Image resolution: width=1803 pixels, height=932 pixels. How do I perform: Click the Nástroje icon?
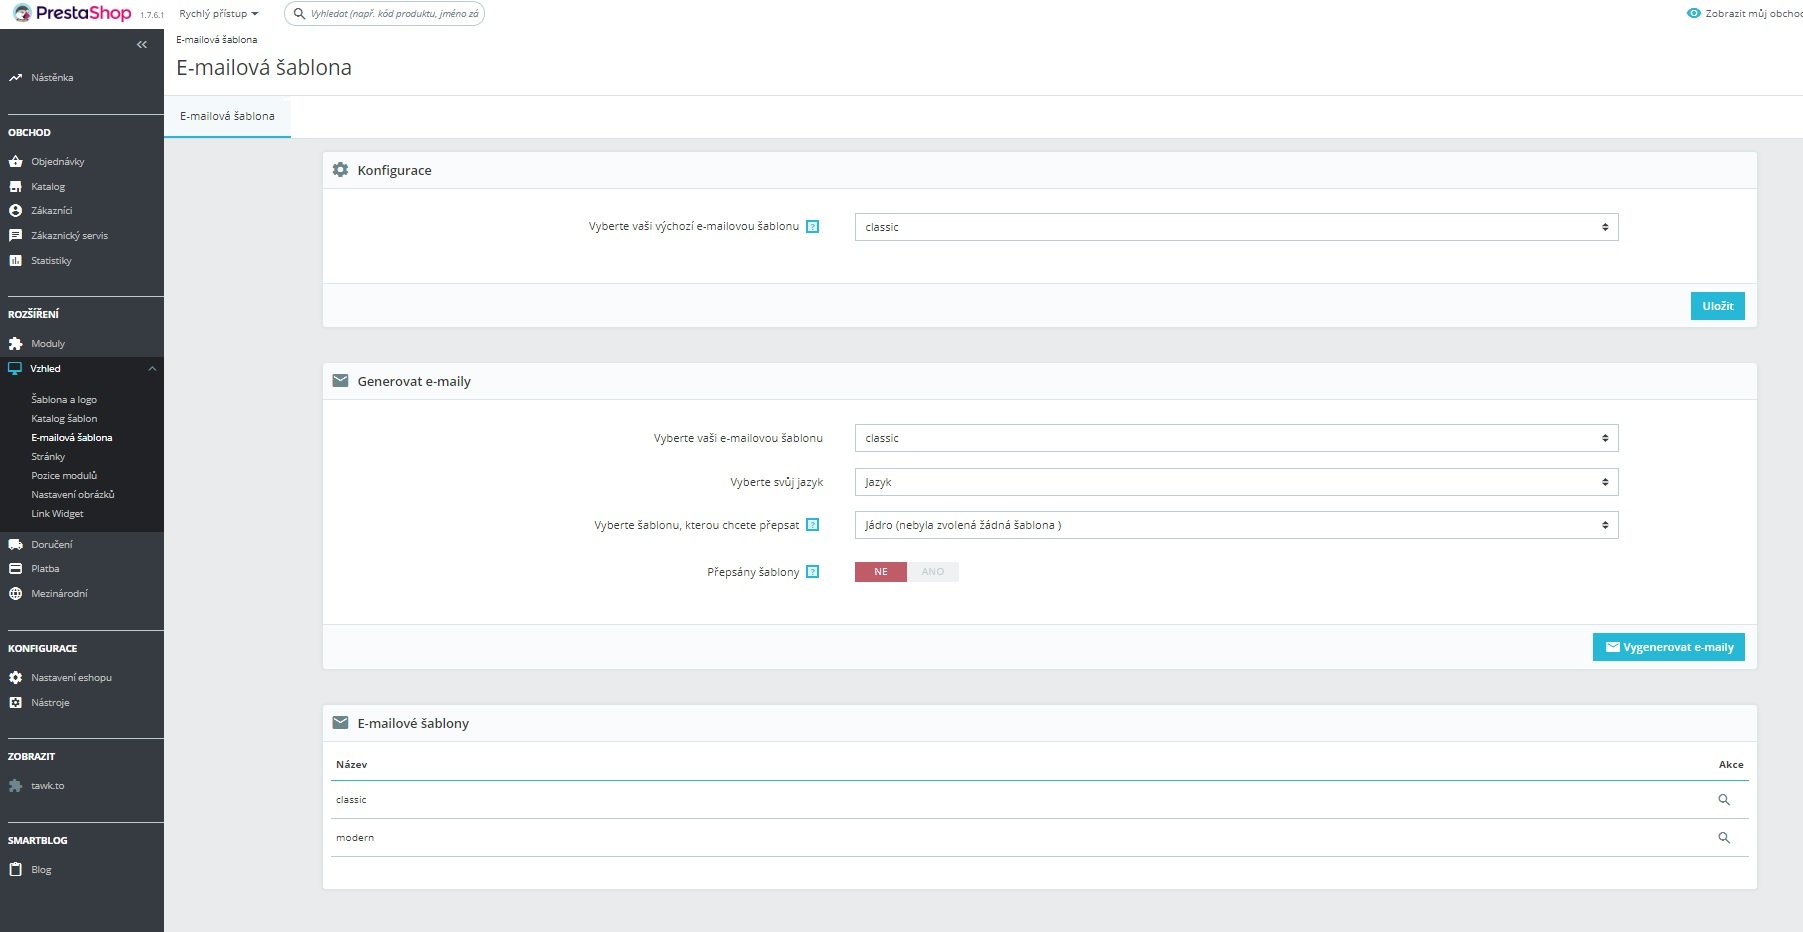coord(15,702)
